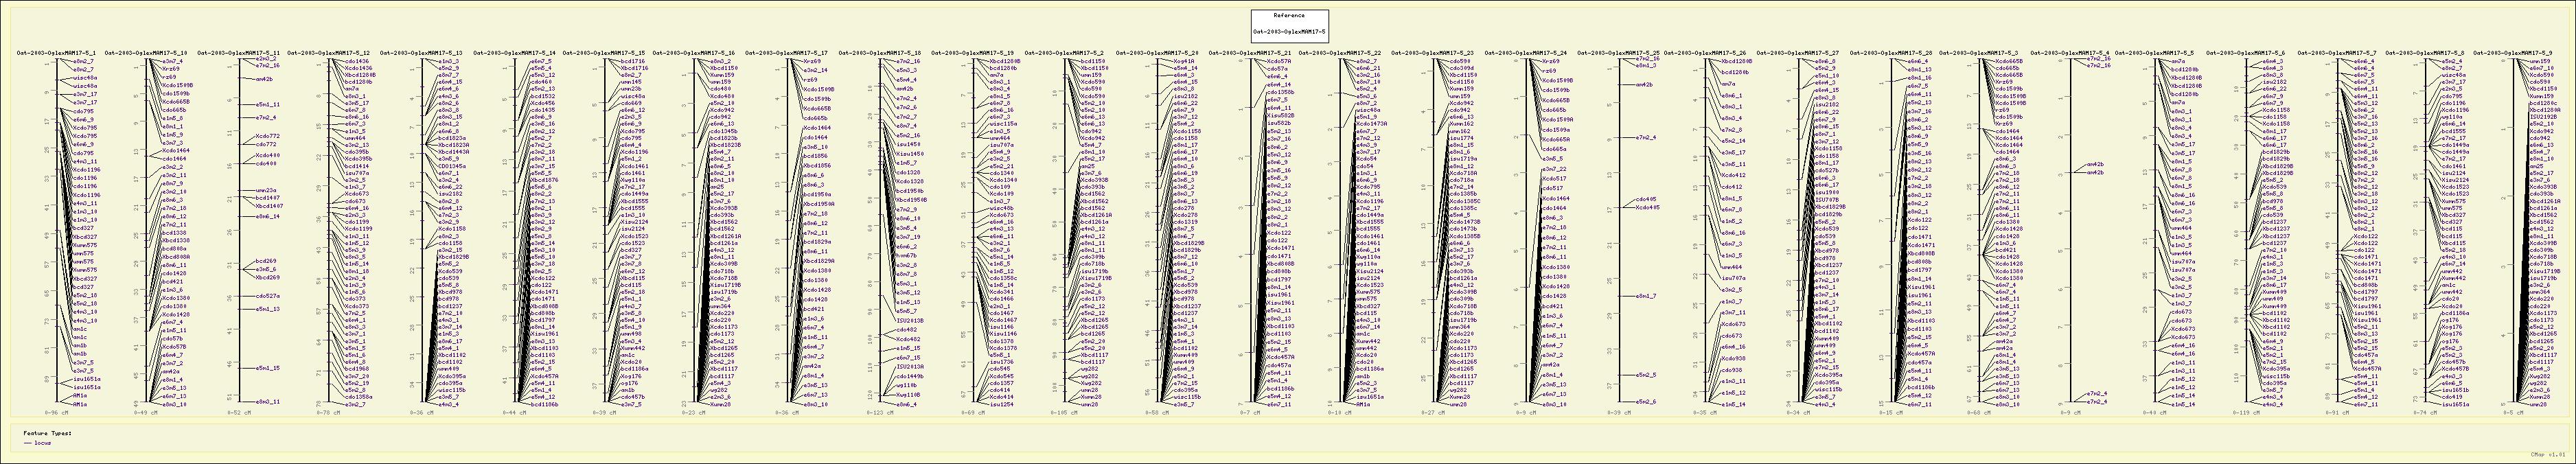Select locus cdo1436 on map 5_12
Viewport: 2576px width, 464px height.
click(x=357, y=60)
